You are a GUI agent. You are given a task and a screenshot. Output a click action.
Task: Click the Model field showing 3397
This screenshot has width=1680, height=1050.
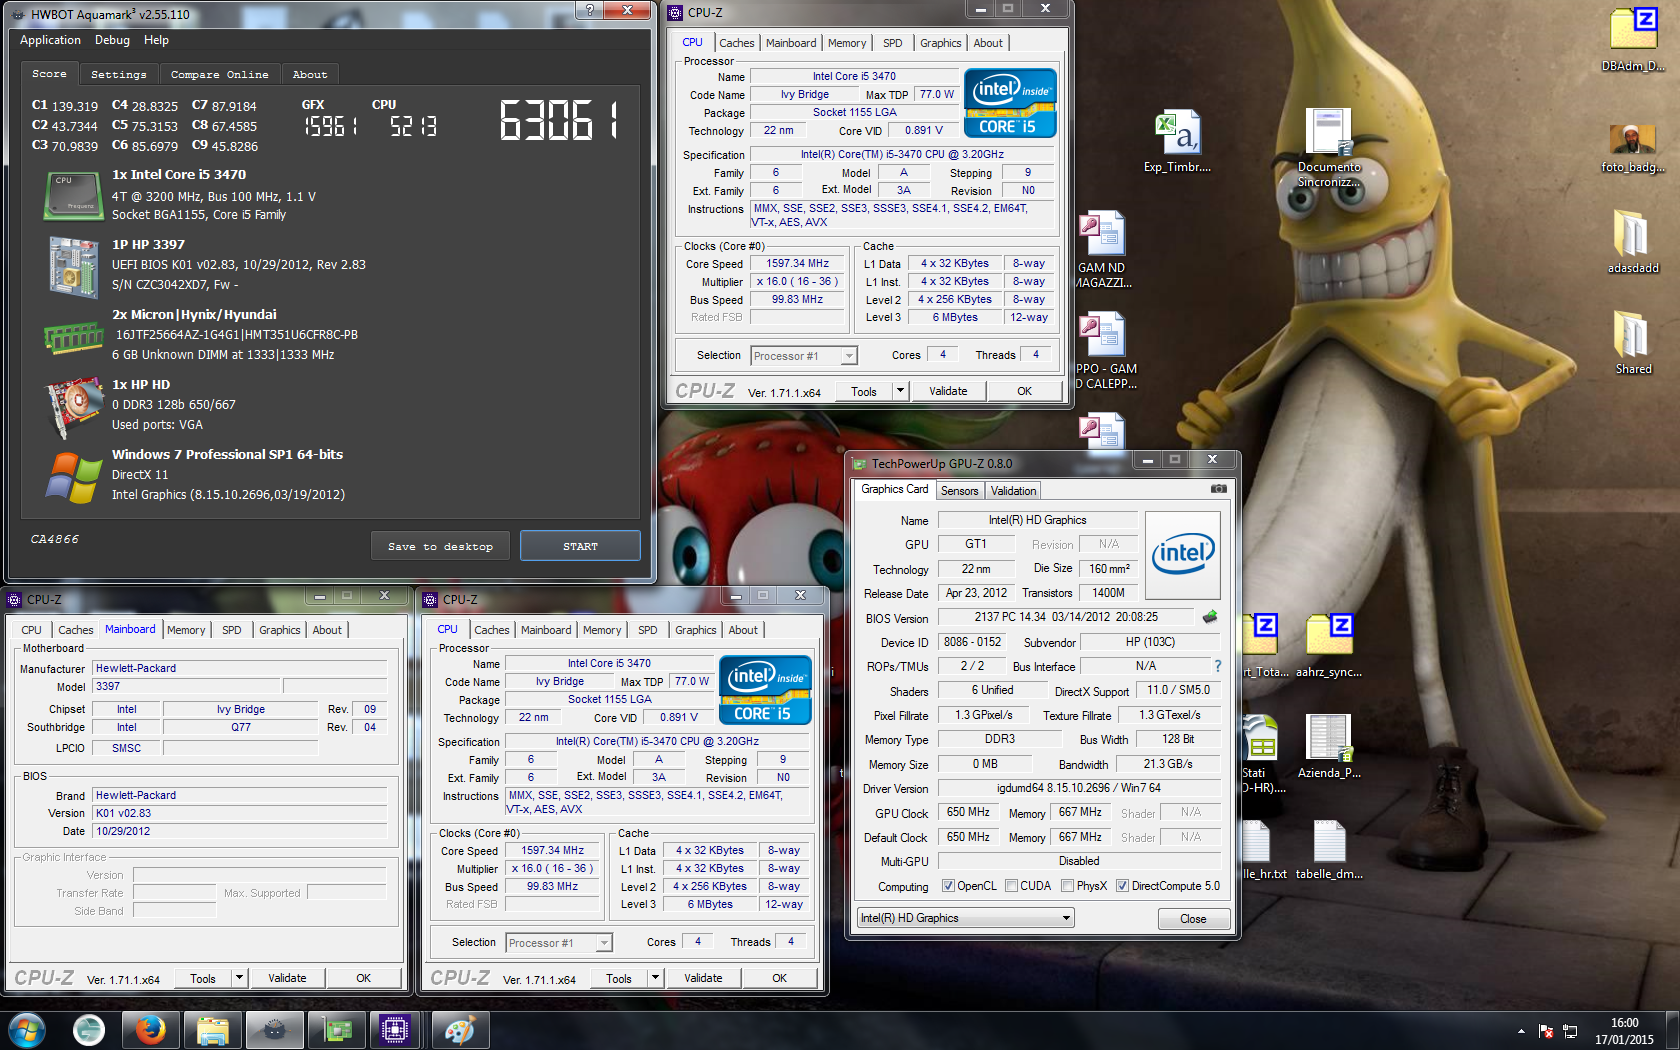[187, 686]
